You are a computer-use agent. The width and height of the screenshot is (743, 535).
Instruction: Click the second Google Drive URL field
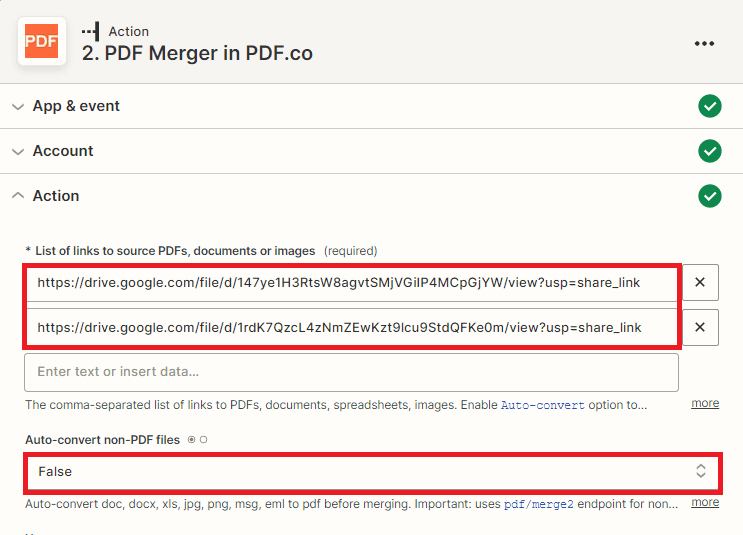click(x=351, y=327)
